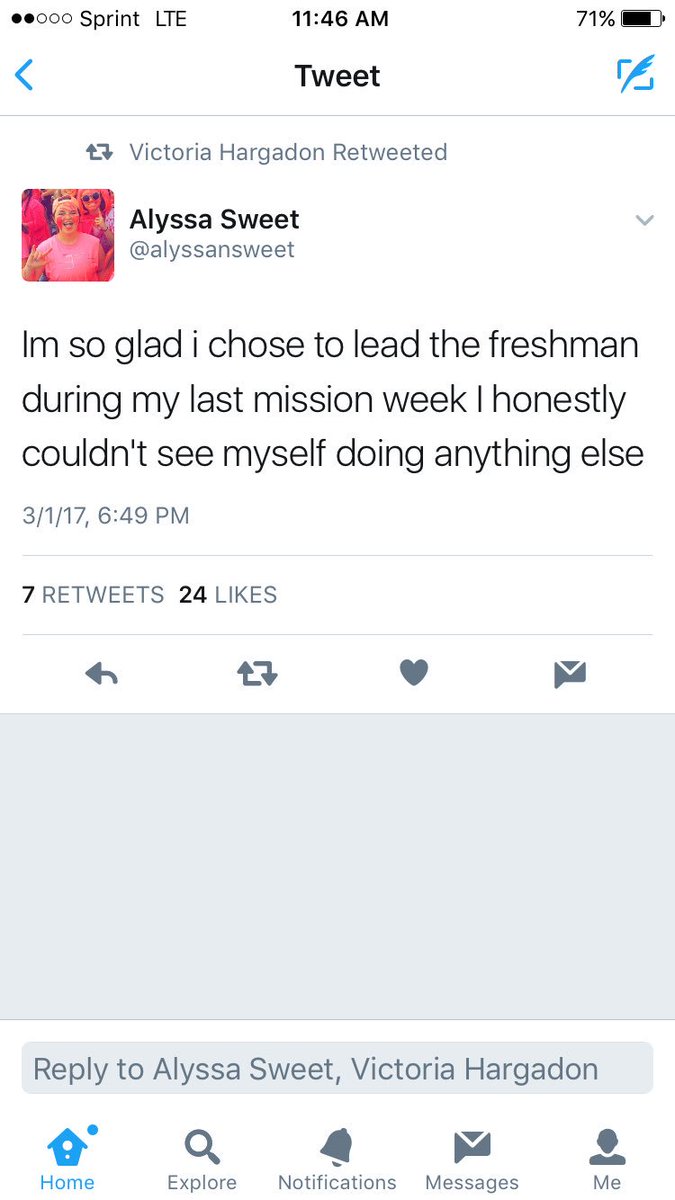View the 7 Retweets list
The width and height of the screenshot is (675, 1200).
[x=93, y=594]
